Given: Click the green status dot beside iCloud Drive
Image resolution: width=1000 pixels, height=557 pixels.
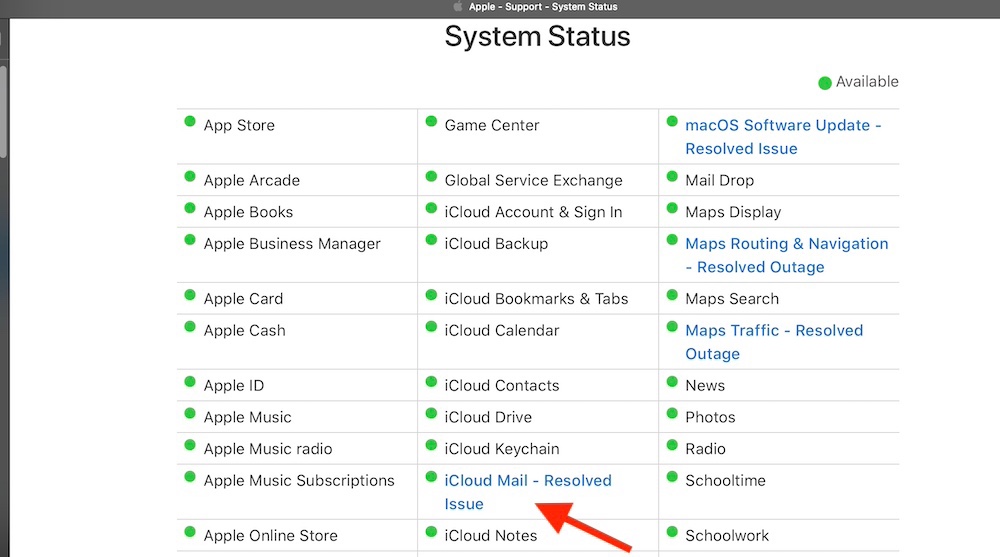Looking at the screenshot, I should click(431, 413).
